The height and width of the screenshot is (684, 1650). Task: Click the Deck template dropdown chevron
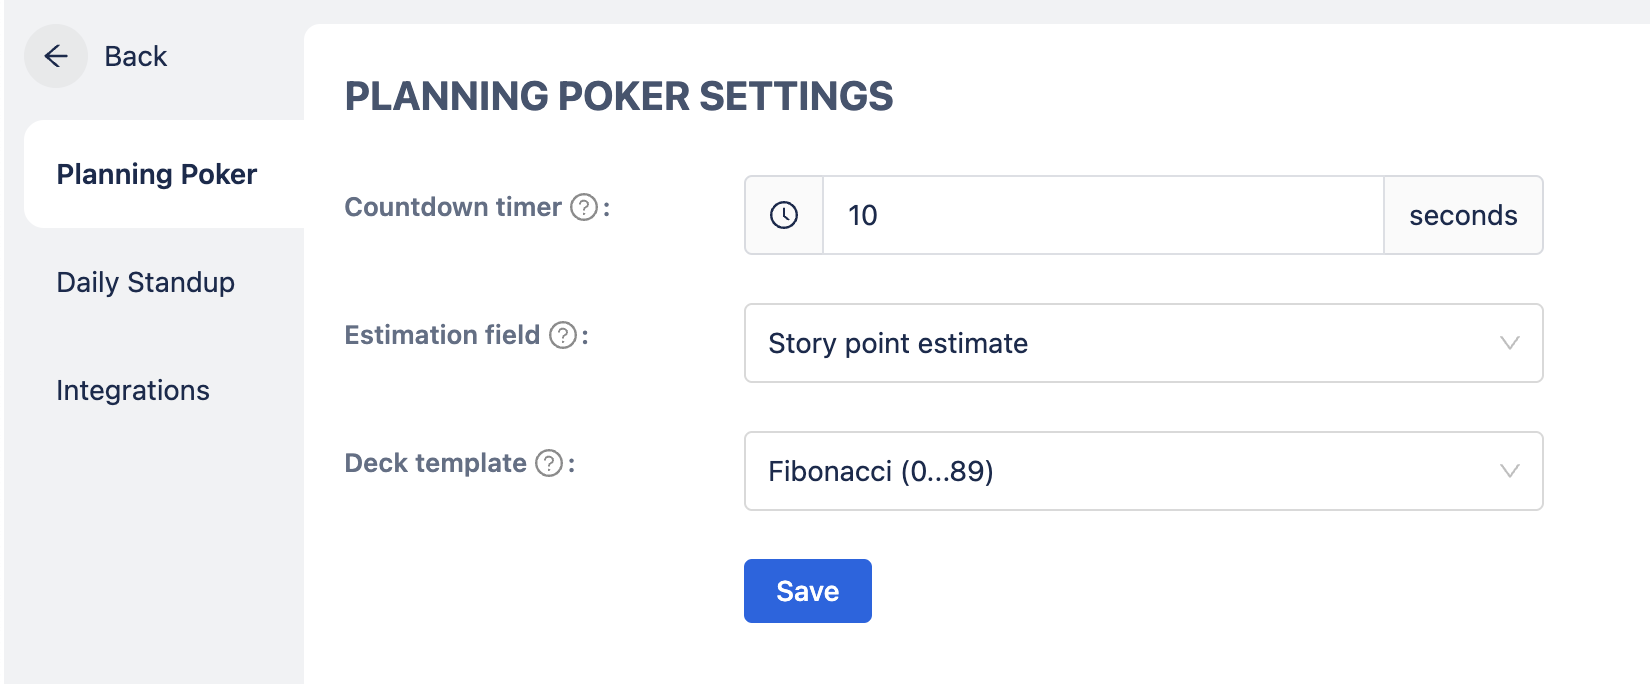point(1510,471)
